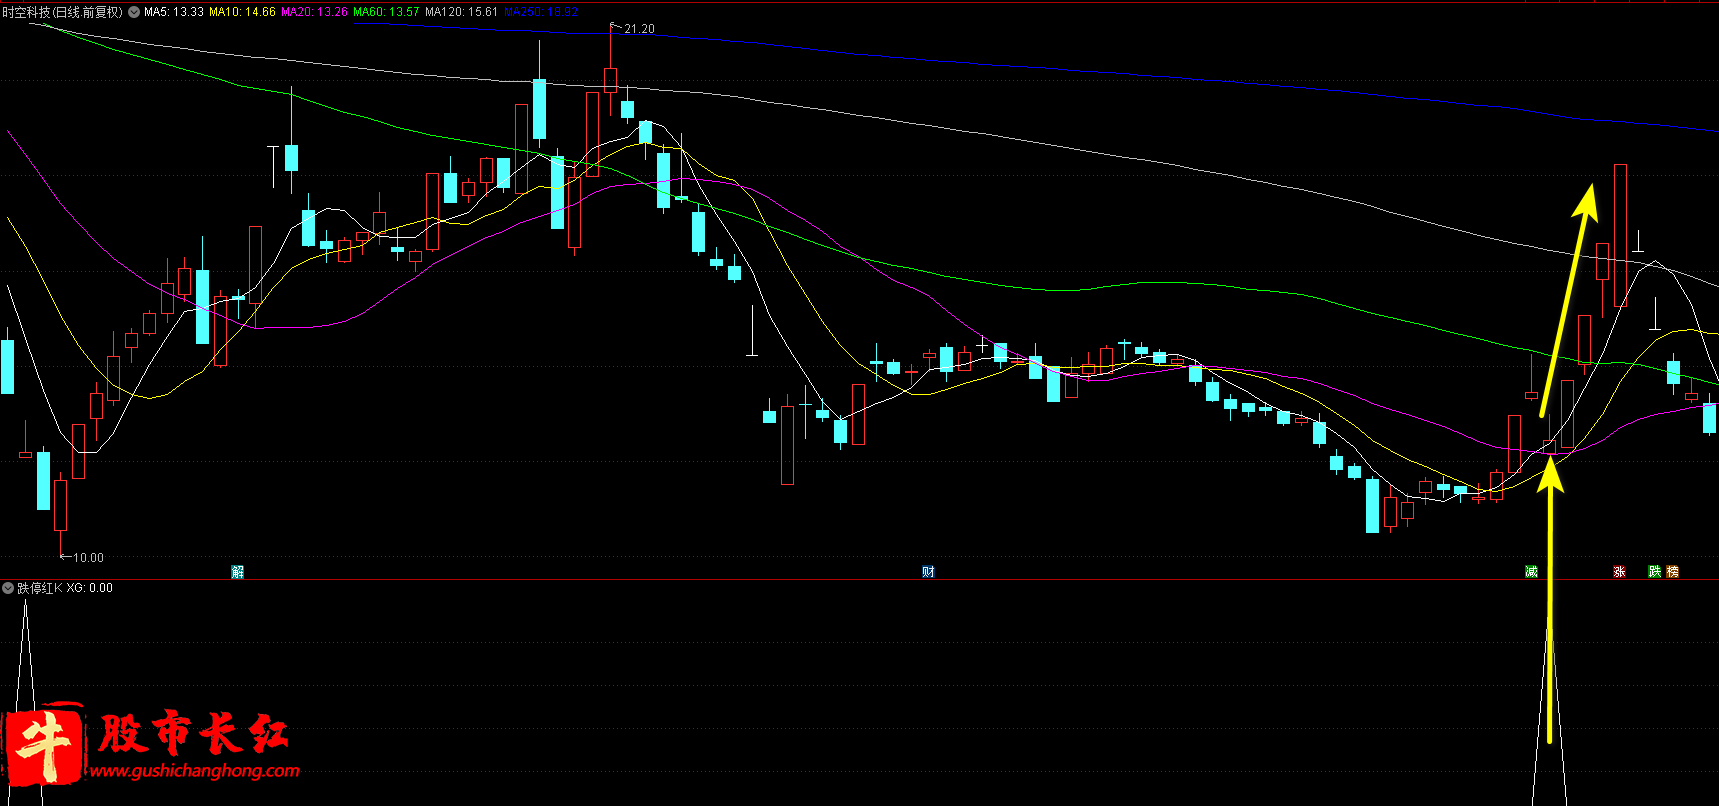This screenshot has height=806, width=1719.
Task: Click the green MA60: 13.57 label
Action: [387, 12]
